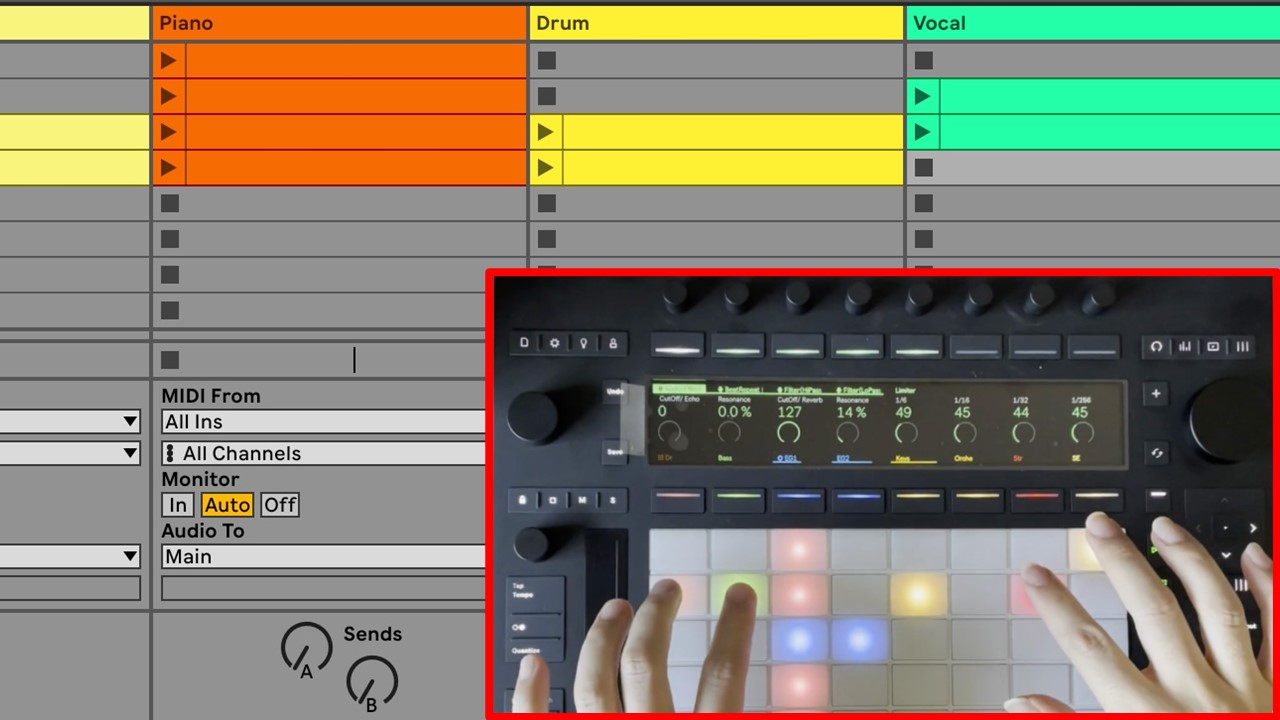Click the Vocal stop square in the sixth scene
The width and height of the screenshot is (1280, 720).
pyautogui.click(x=924, y=239)
